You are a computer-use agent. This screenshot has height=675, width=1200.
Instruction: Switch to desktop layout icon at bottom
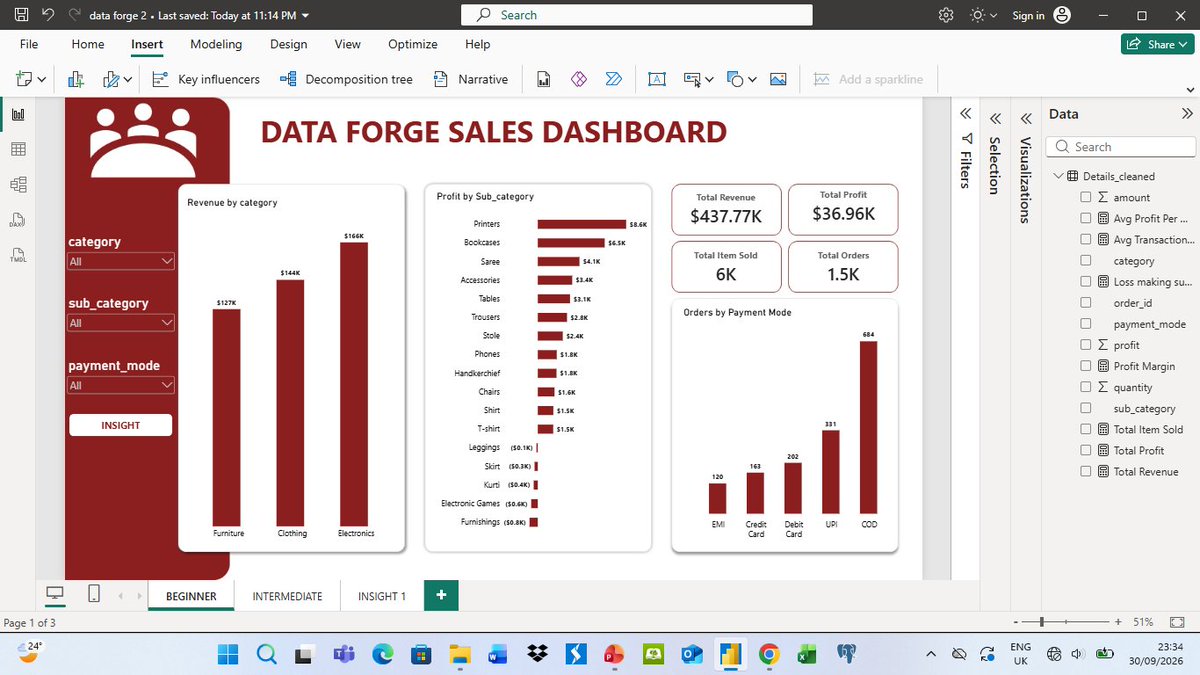[55, 594]
